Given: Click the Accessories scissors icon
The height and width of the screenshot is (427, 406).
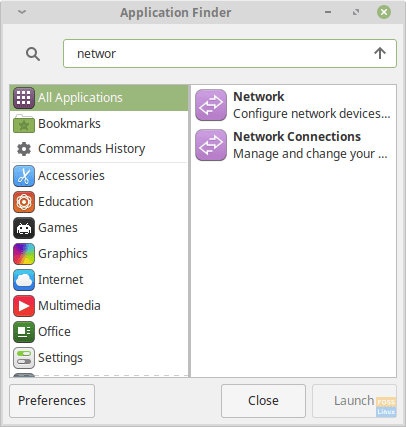Looking at the screenshot, I should pyautogui.click(x=24, y=176).
